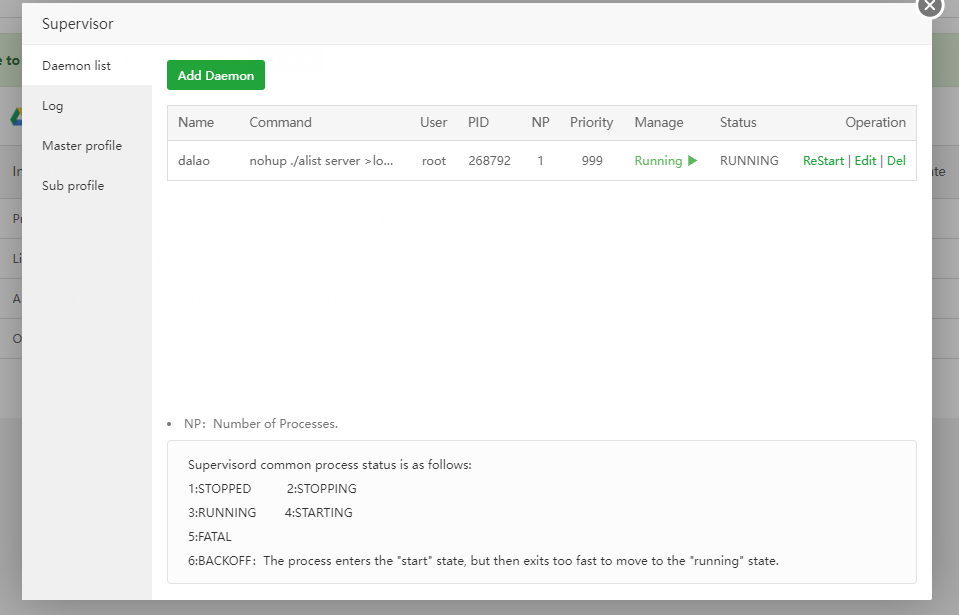Switch to the Daemon list tab
This screenshot has width=959, height=615.
(76, 66)
